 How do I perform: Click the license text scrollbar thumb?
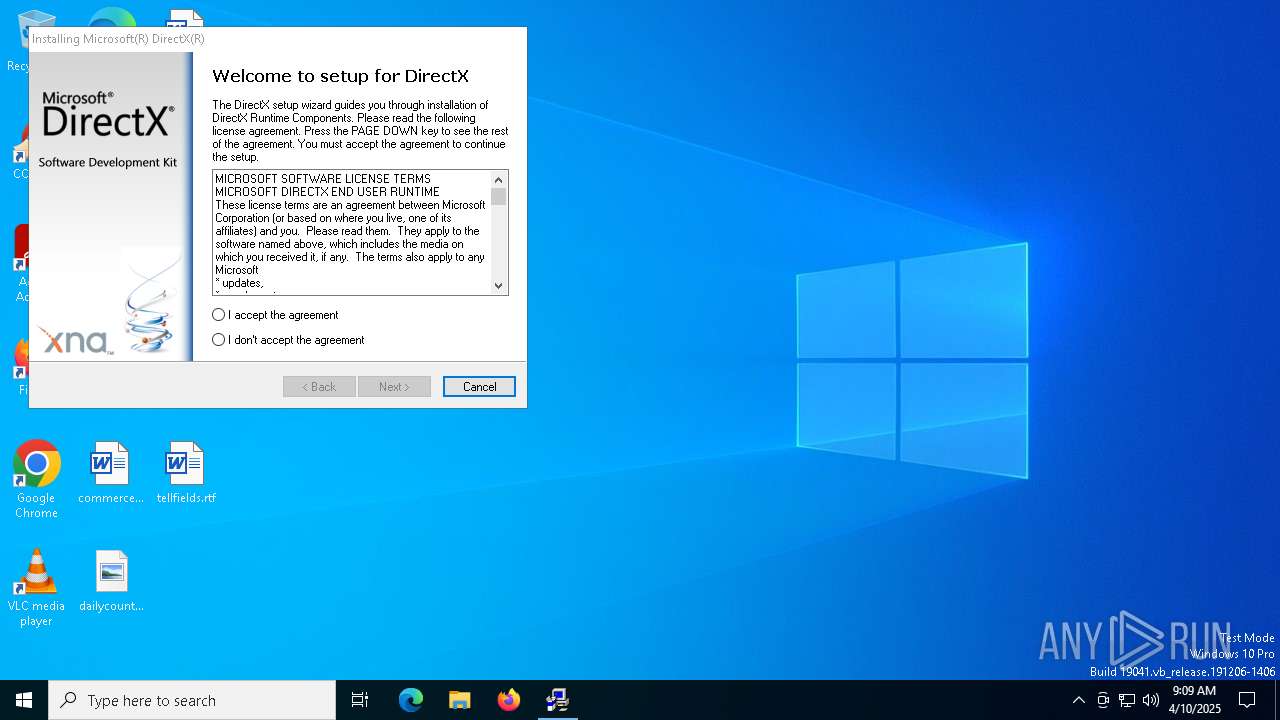pyautogui.click(x=498, y=197)
